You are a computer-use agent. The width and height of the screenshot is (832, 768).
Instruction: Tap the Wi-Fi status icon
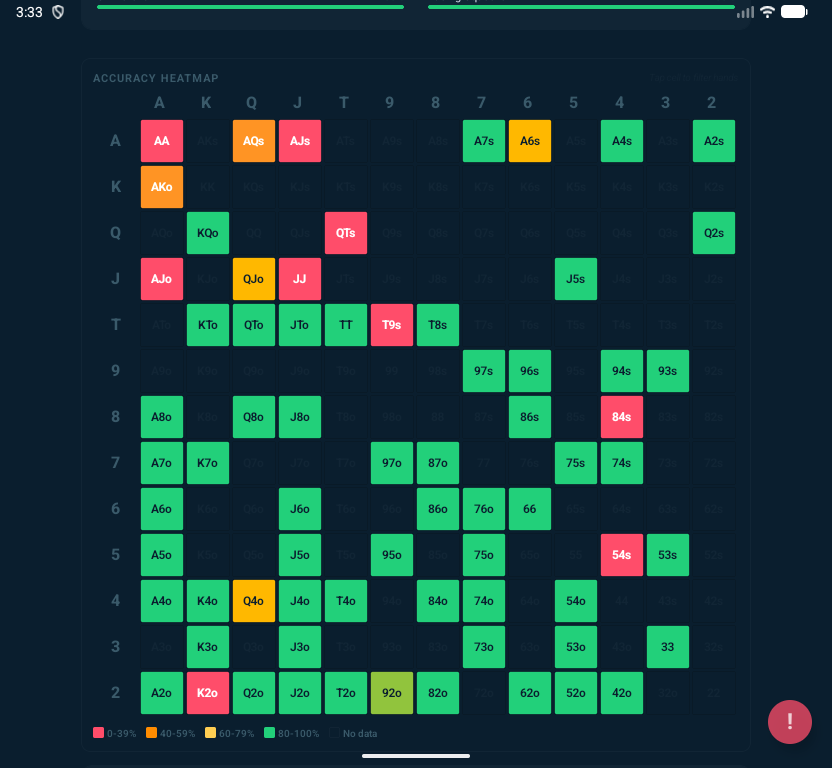click(767, 12)
